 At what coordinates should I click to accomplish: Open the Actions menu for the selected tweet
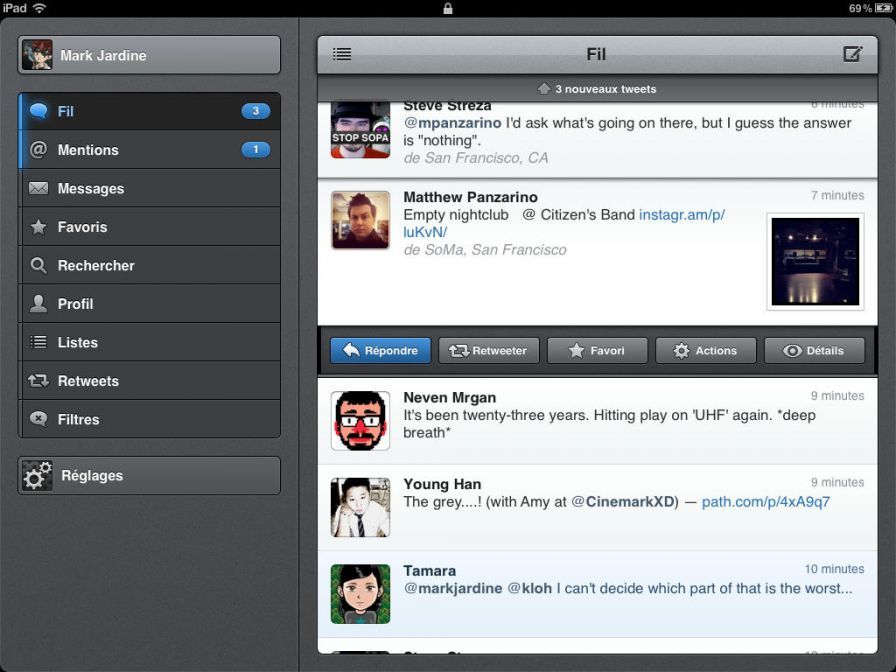click(705, 350)
